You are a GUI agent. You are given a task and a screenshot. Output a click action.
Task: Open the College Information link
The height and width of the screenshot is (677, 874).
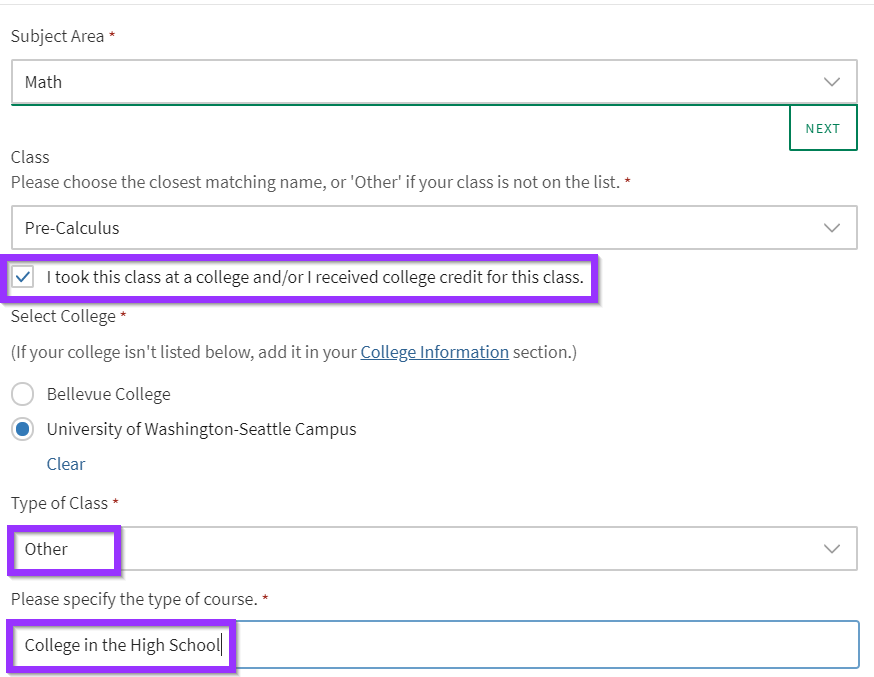434,352
